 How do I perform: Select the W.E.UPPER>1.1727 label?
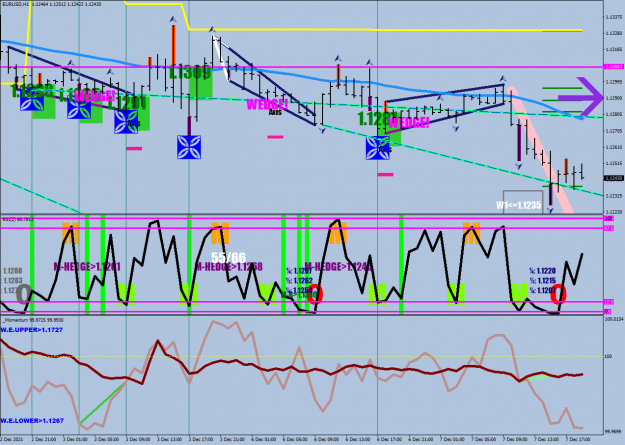31,330
